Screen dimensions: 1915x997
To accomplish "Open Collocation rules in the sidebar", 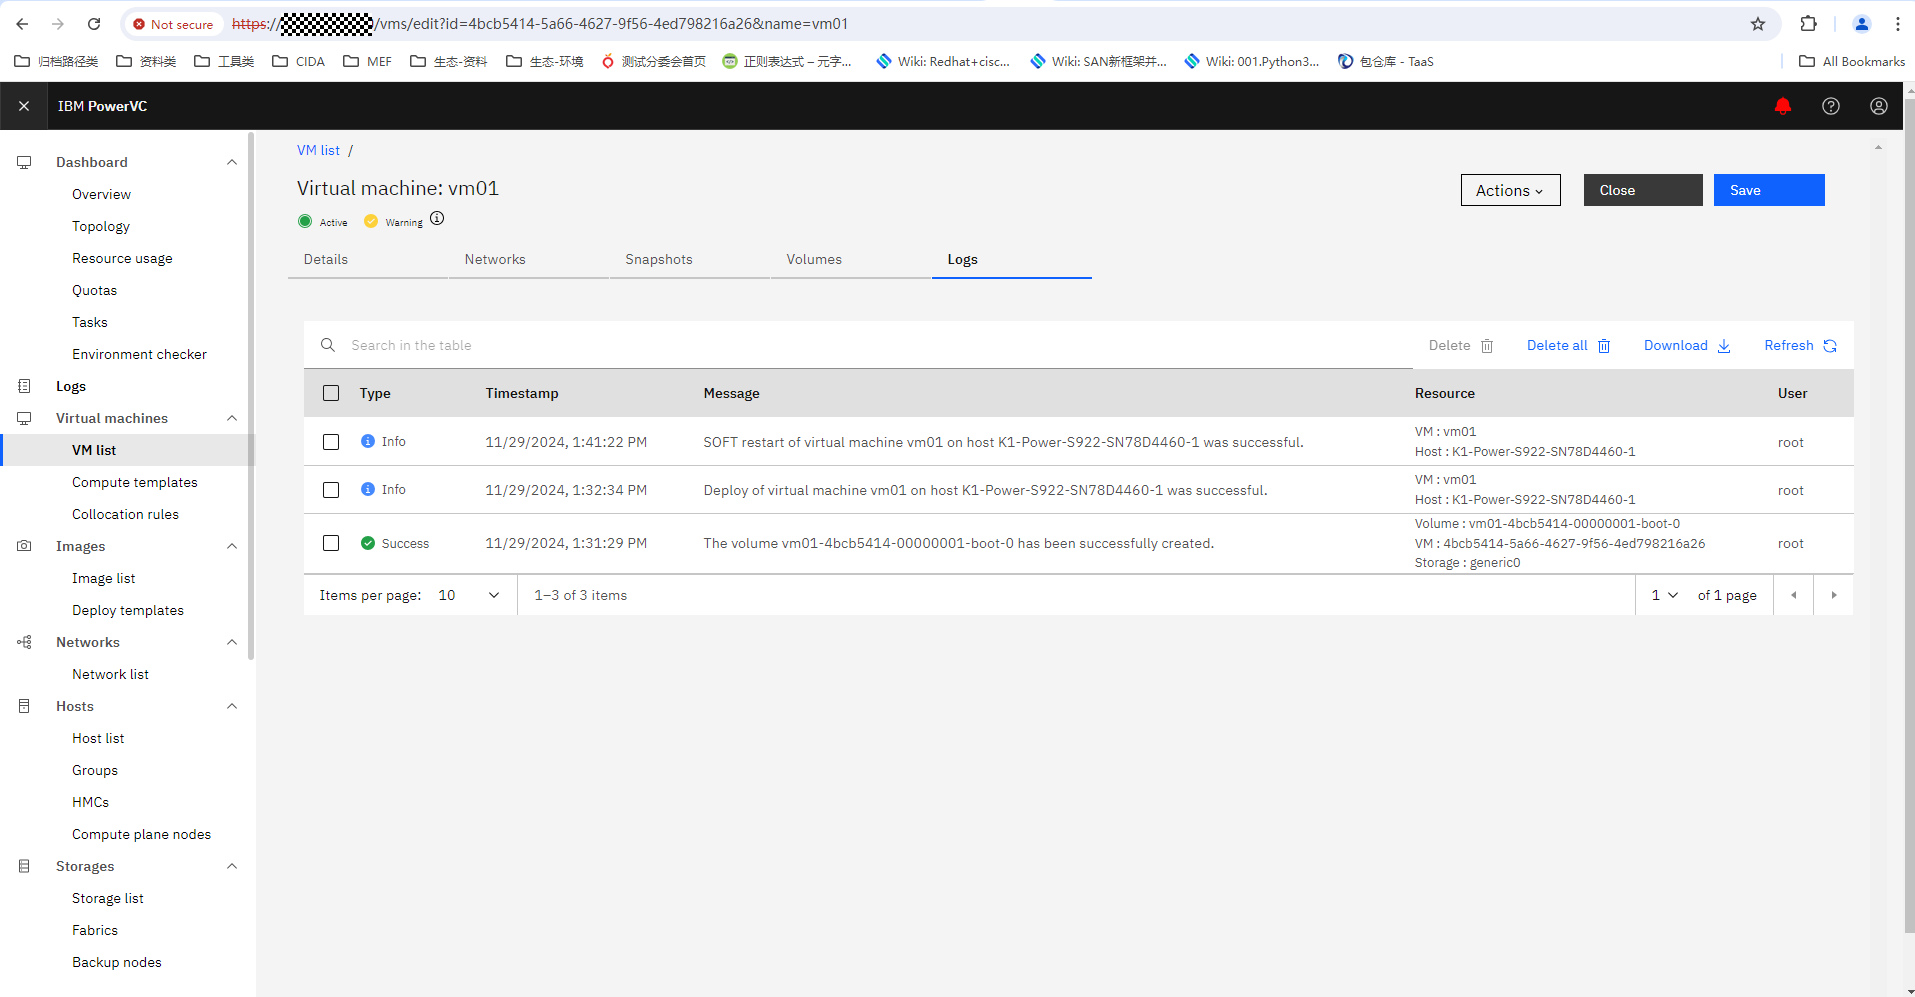I will pyautogui.click(x=125, y=514).
